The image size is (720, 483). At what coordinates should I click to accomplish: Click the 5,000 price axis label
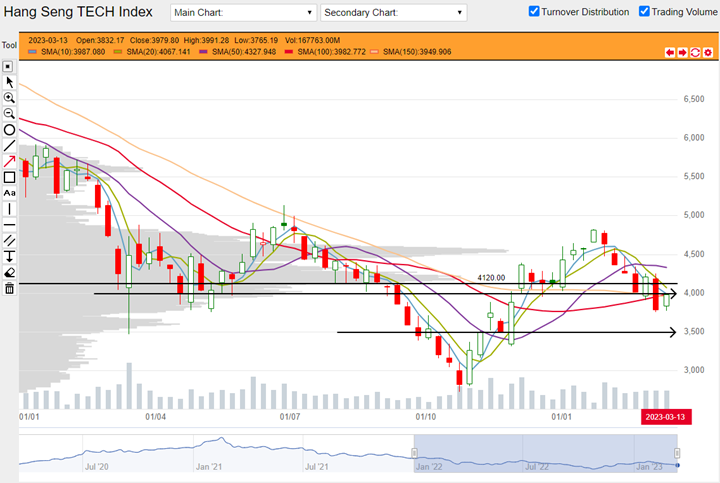(x=693, y=215)
